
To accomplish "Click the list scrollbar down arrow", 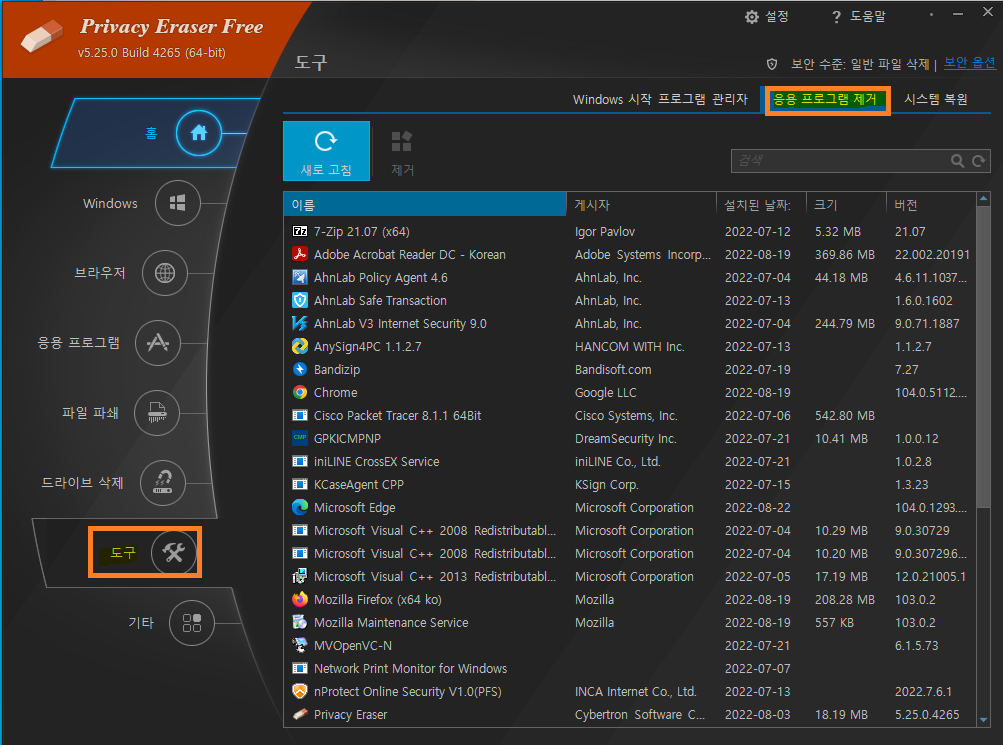I will (983, 720).
